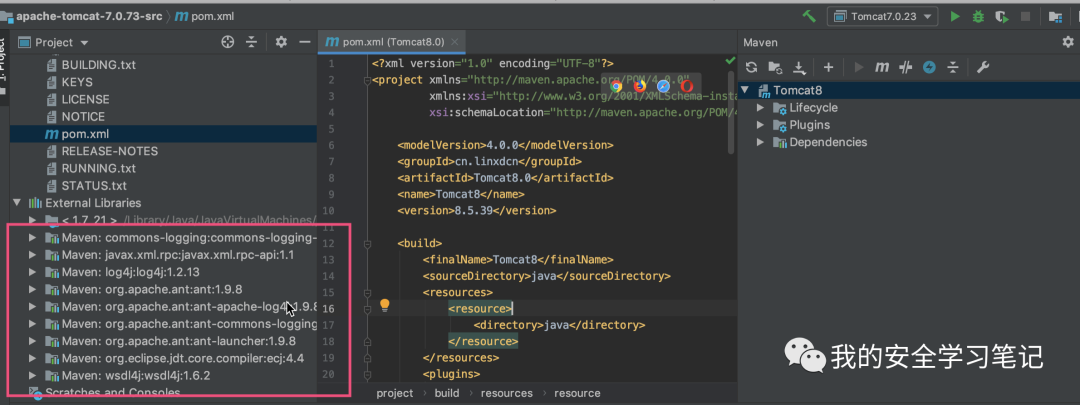This screenshot has width=1080, height=405.
Task: Expand Maven: javax.xml.rpc-api:1.1 library
Action: pos(32,255)
